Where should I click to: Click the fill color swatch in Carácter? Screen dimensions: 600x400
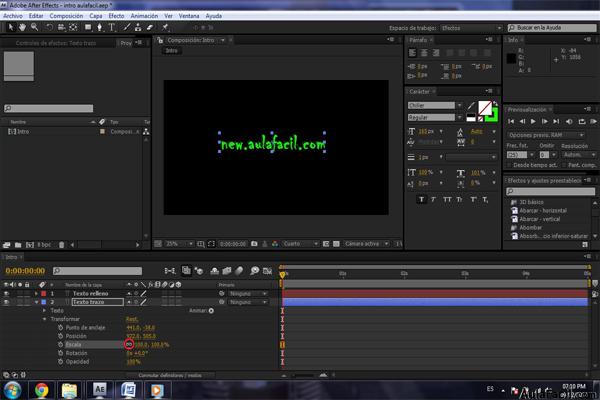pos(484,108)
